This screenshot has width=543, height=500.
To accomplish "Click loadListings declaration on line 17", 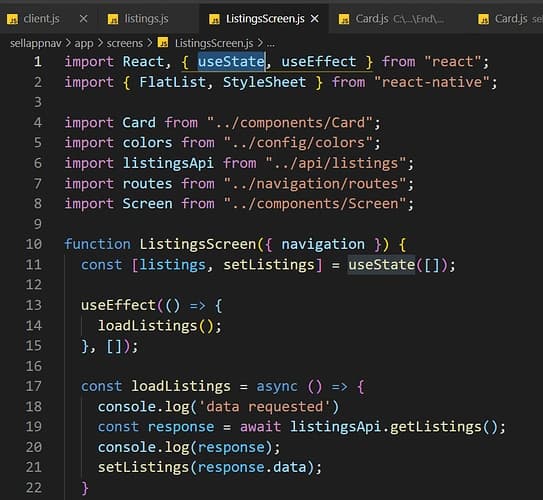I will click(181, 386).
